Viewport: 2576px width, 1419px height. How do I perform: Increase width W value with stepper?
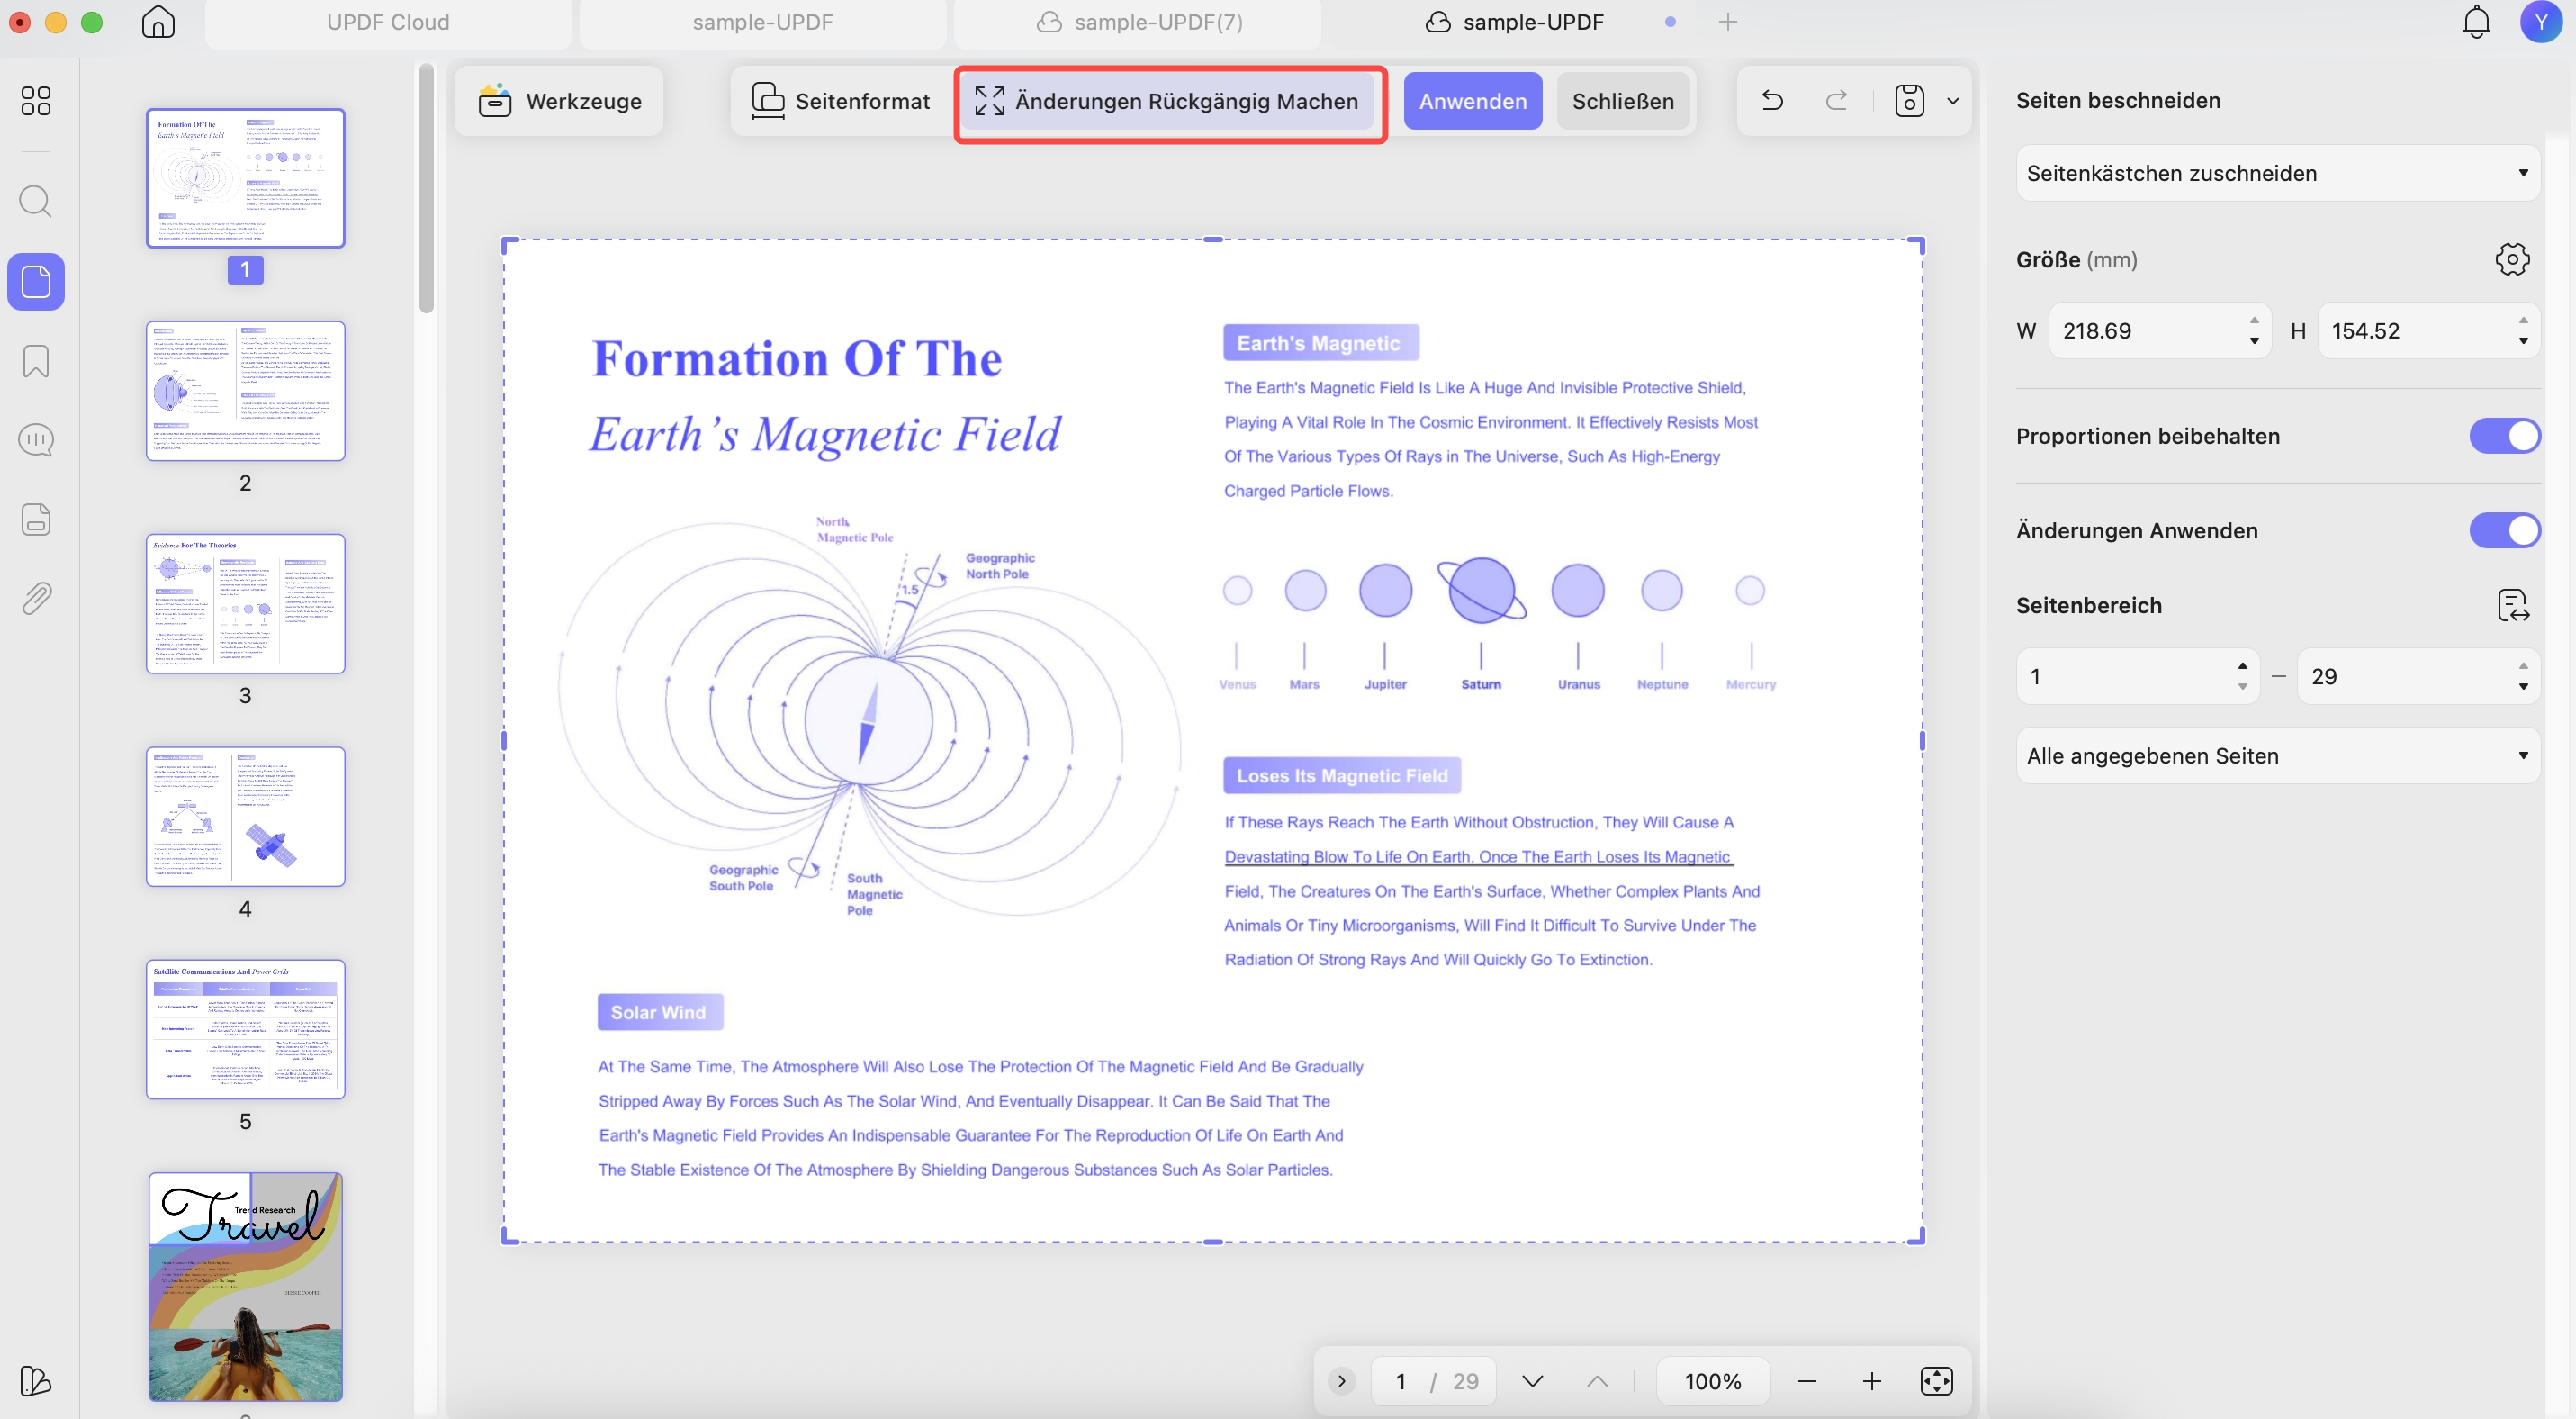pyautogui.click(x=2253, y=320)
